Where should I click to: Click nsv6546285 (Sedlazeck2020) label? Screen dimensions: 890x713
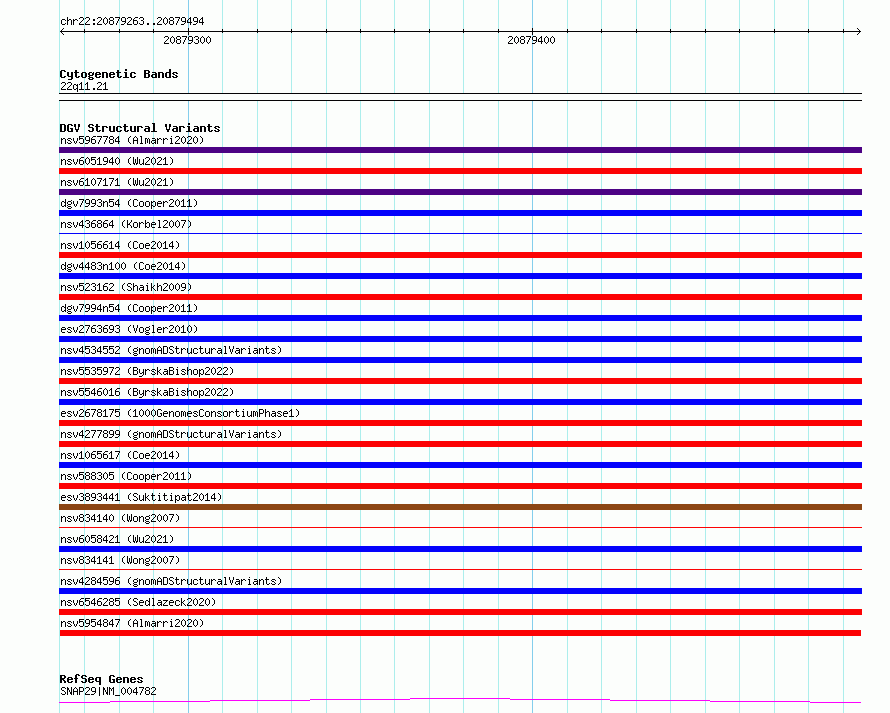pyautogui.click(x=138, y=602)
